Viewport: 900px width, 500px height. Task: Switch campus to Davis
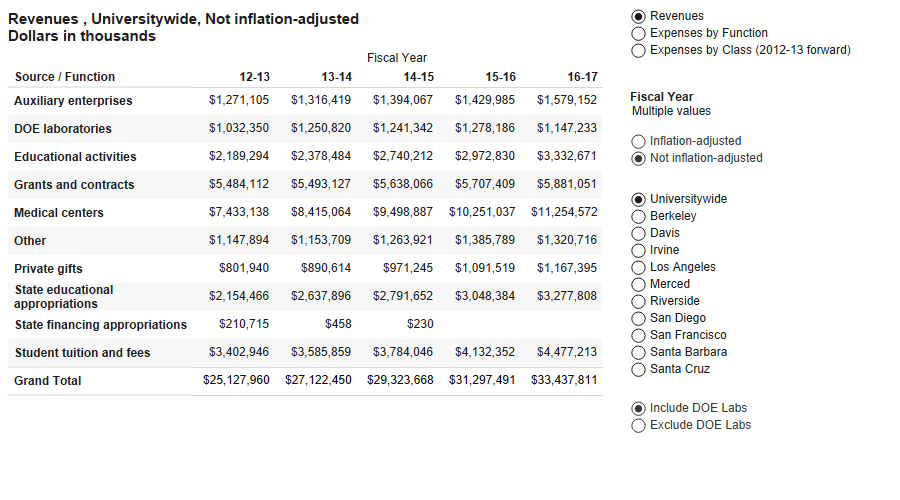pyautogui.click(x=638, y=234)
